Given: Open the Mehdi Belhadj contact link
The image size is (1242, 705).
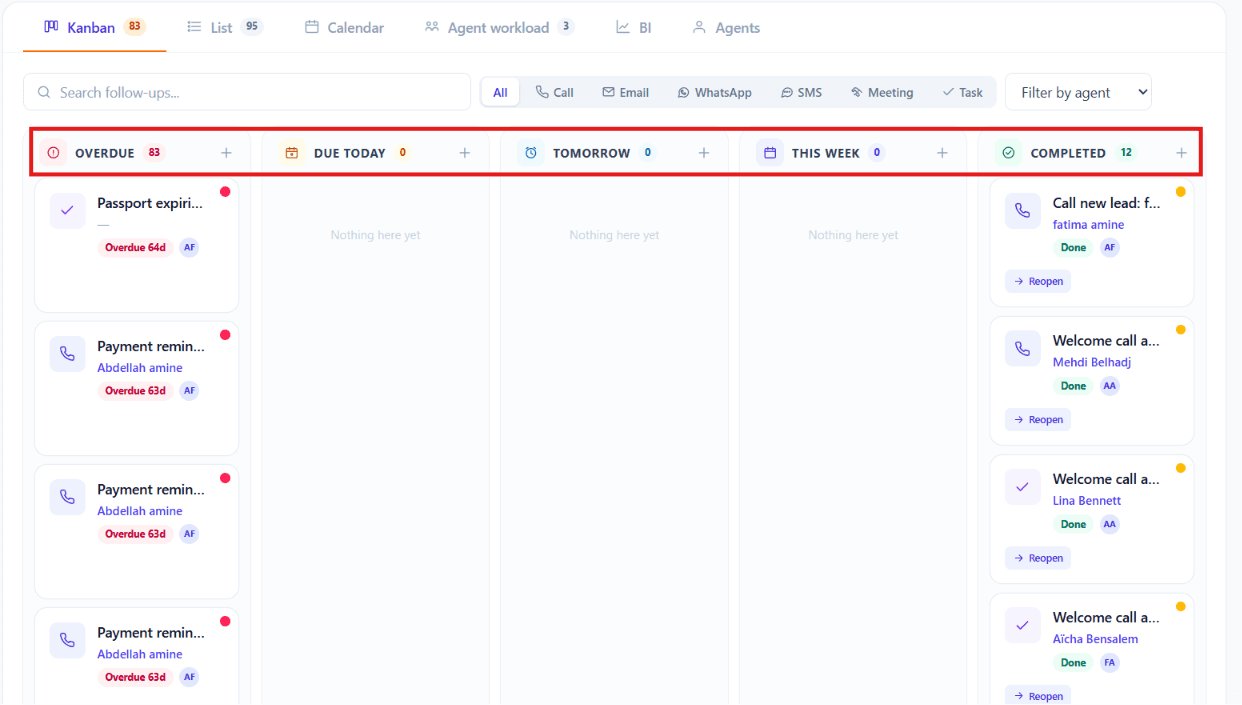Looking at the screenshot, I should click(x=1092, y=363).
